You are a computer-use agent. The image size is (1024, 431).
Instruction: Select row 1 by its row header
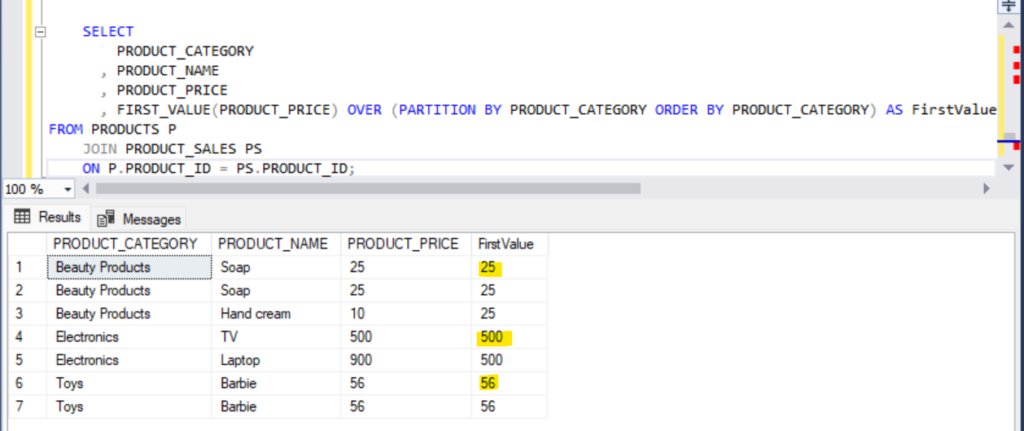coord(26,267)
